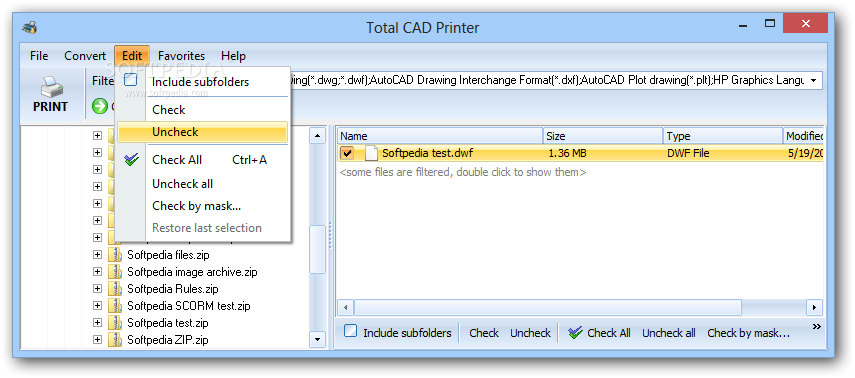Sort file list by Modified column
The height and width of the screenshot is (378, 855).
804,136
